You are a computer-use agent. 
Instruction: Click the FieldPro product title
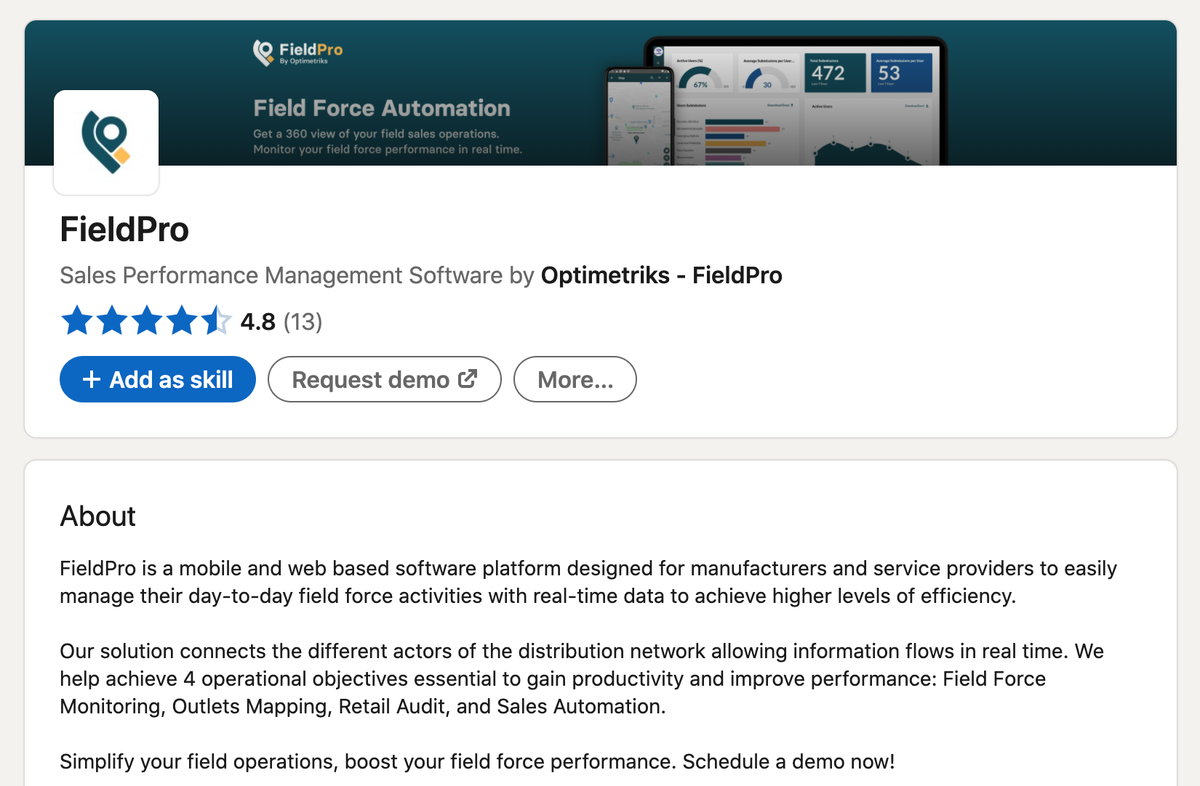(125, 230)
